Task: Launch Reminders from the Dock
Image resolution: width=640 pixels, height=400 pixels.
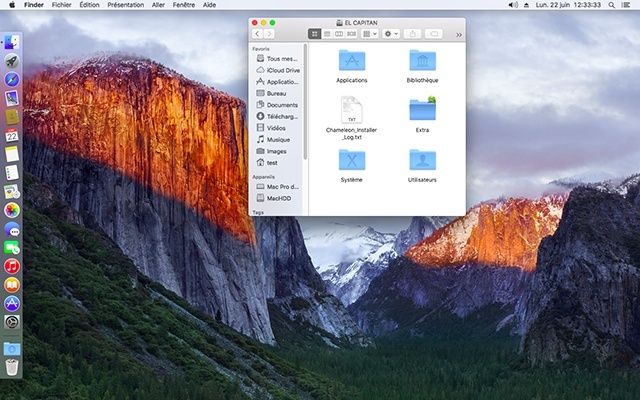Action: coord(12,173)
